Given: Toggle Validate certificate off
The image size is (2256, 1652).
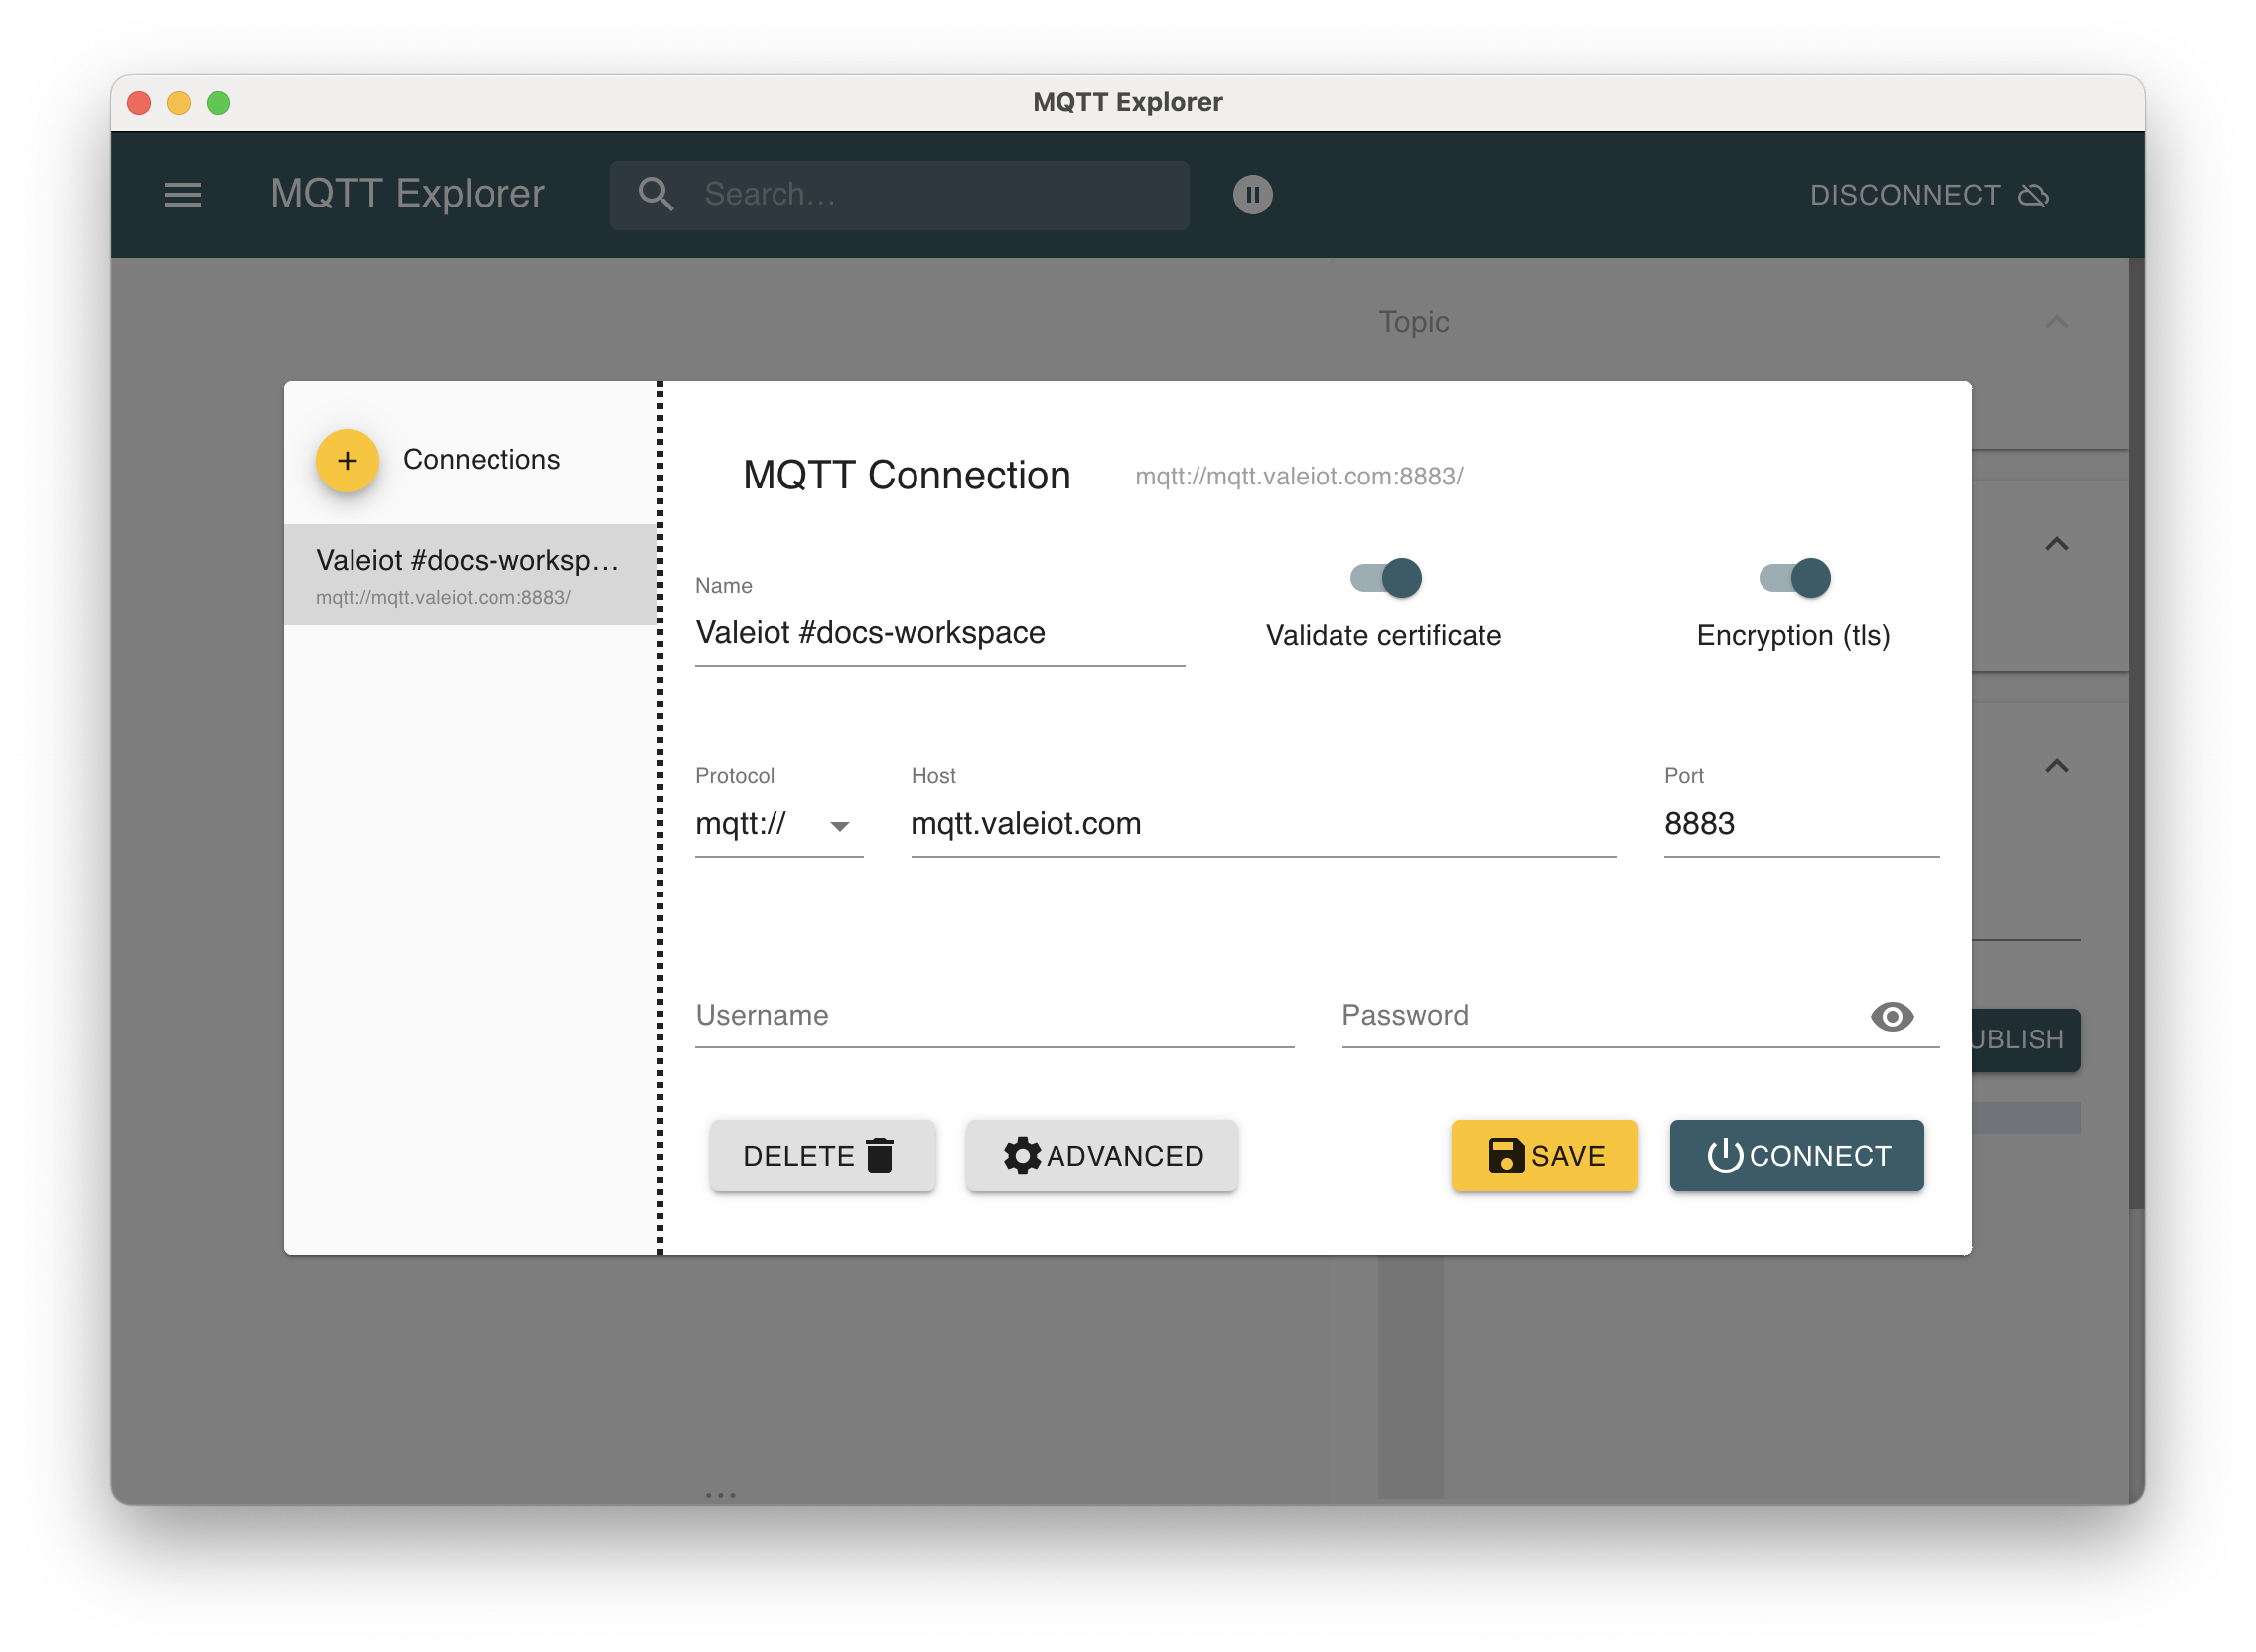Looking at the screenshot, I should click(1384, 578).
